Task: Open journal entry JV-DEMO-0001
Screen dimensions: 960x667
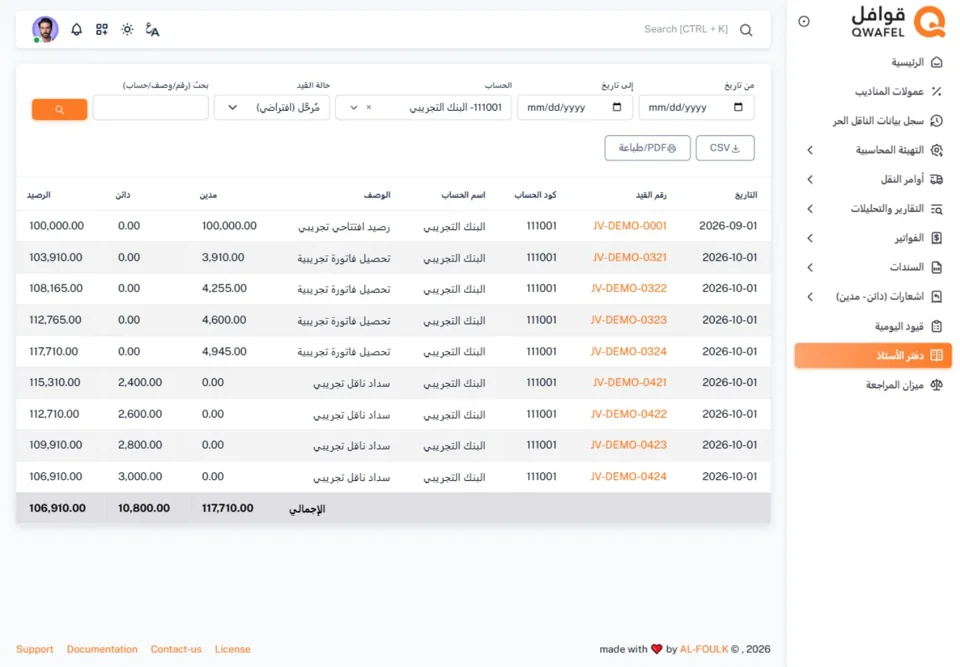Action: pos(629,226)
